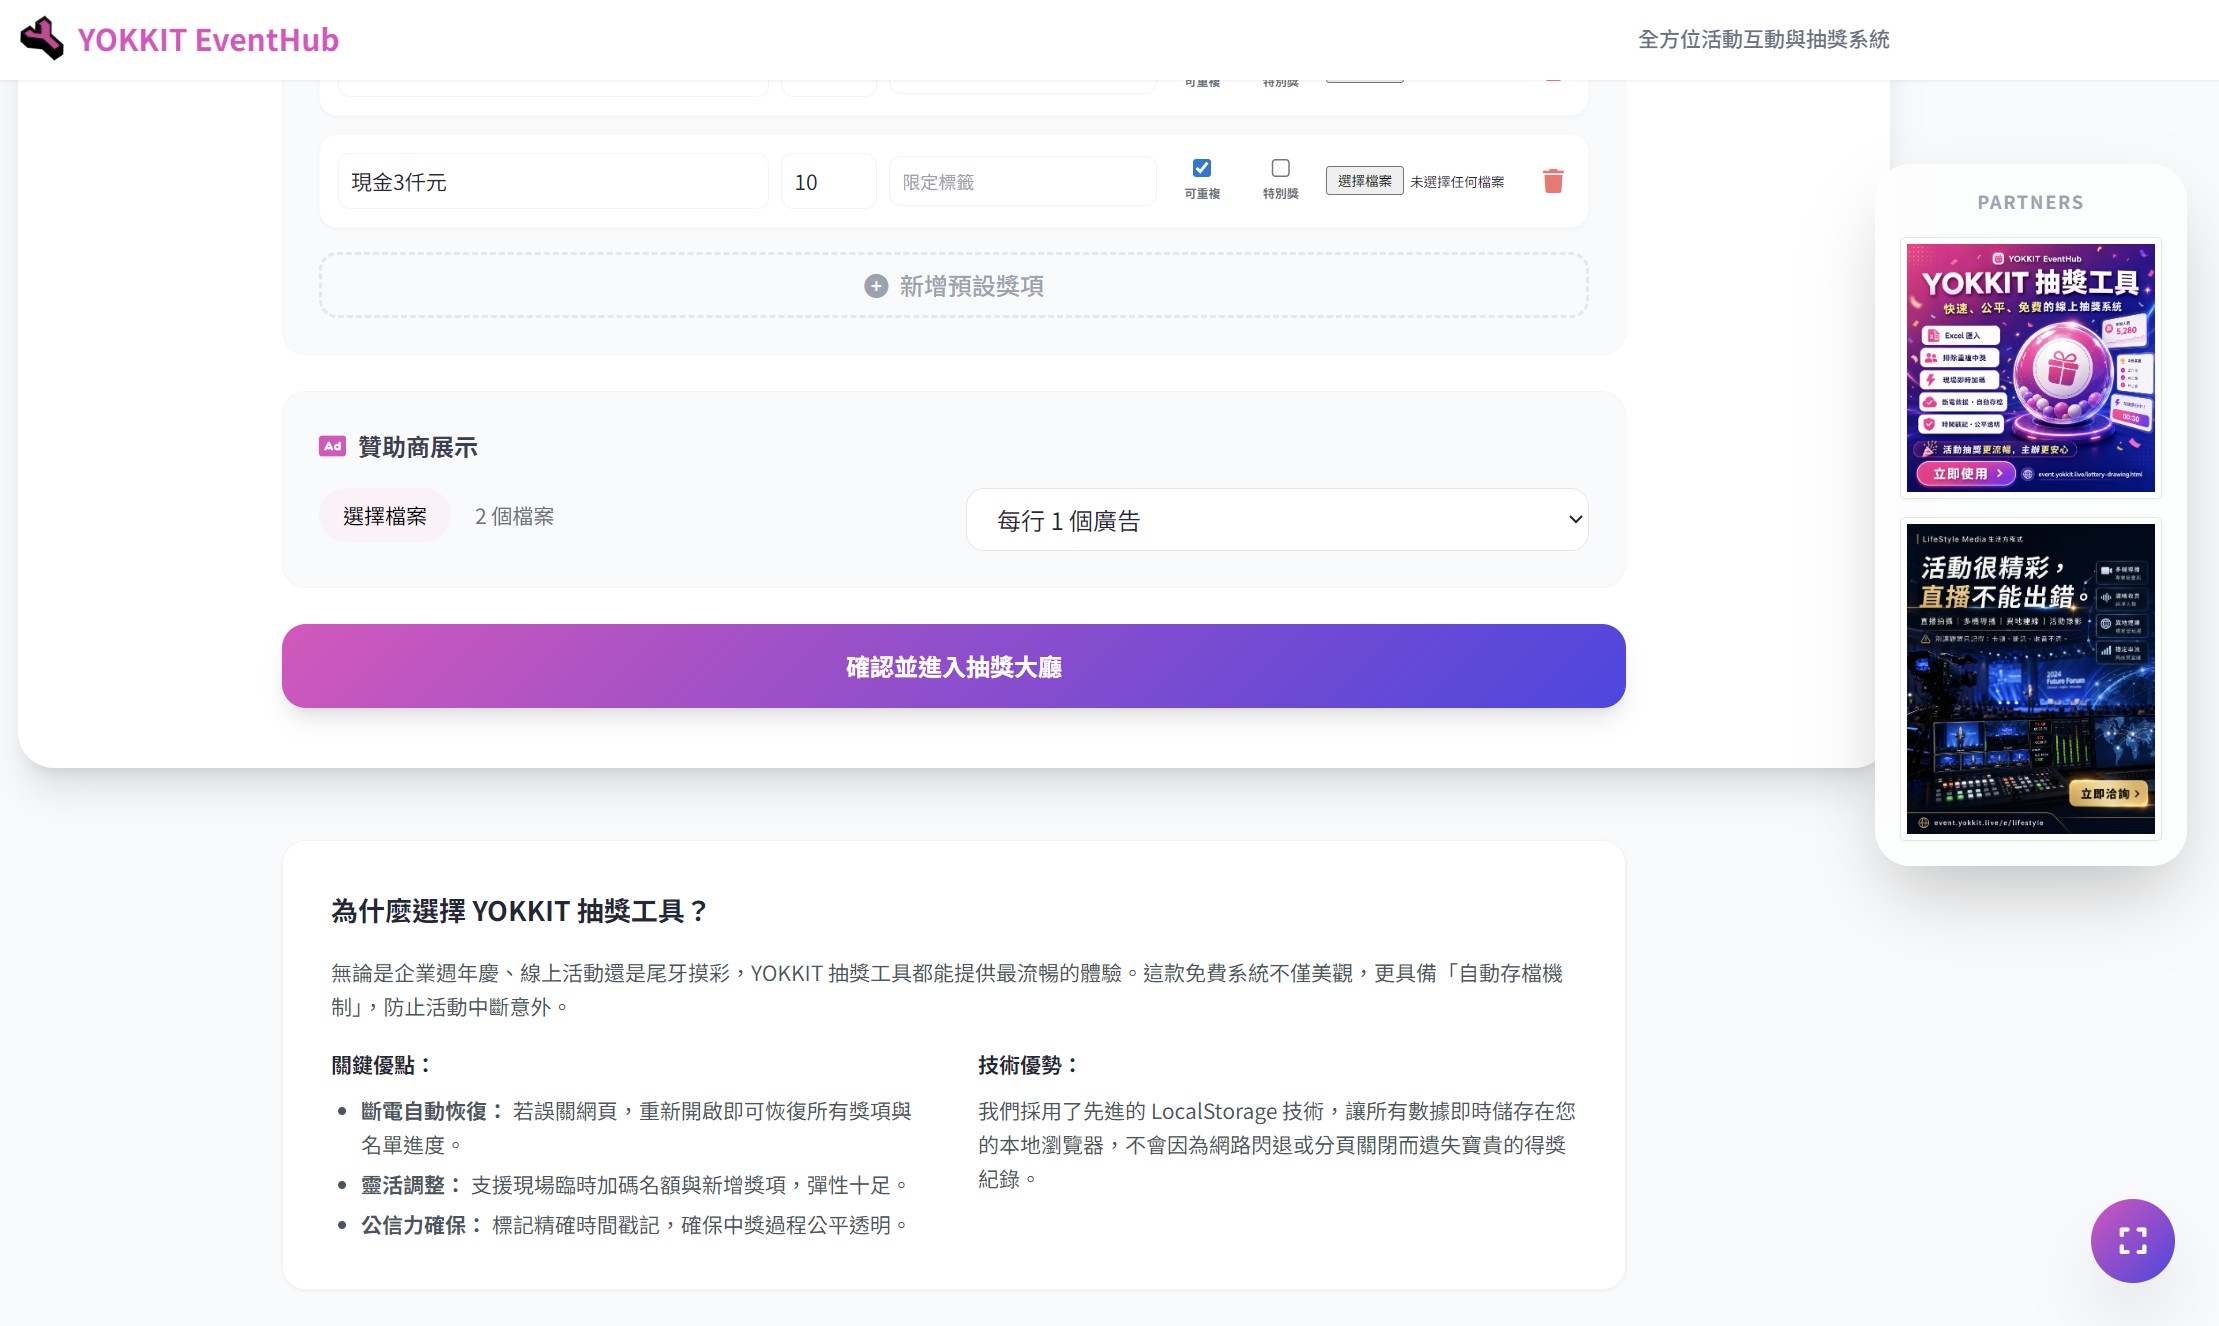Click the Ad badge icon beside 贊助商展示

332,446
